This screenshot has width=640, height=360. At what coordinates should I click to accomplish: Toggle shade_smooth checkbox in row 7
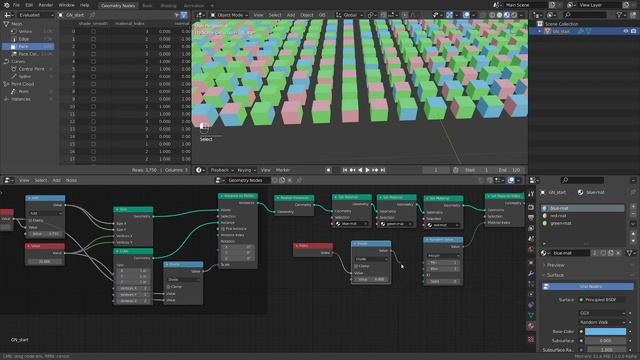tap(93, 84)
